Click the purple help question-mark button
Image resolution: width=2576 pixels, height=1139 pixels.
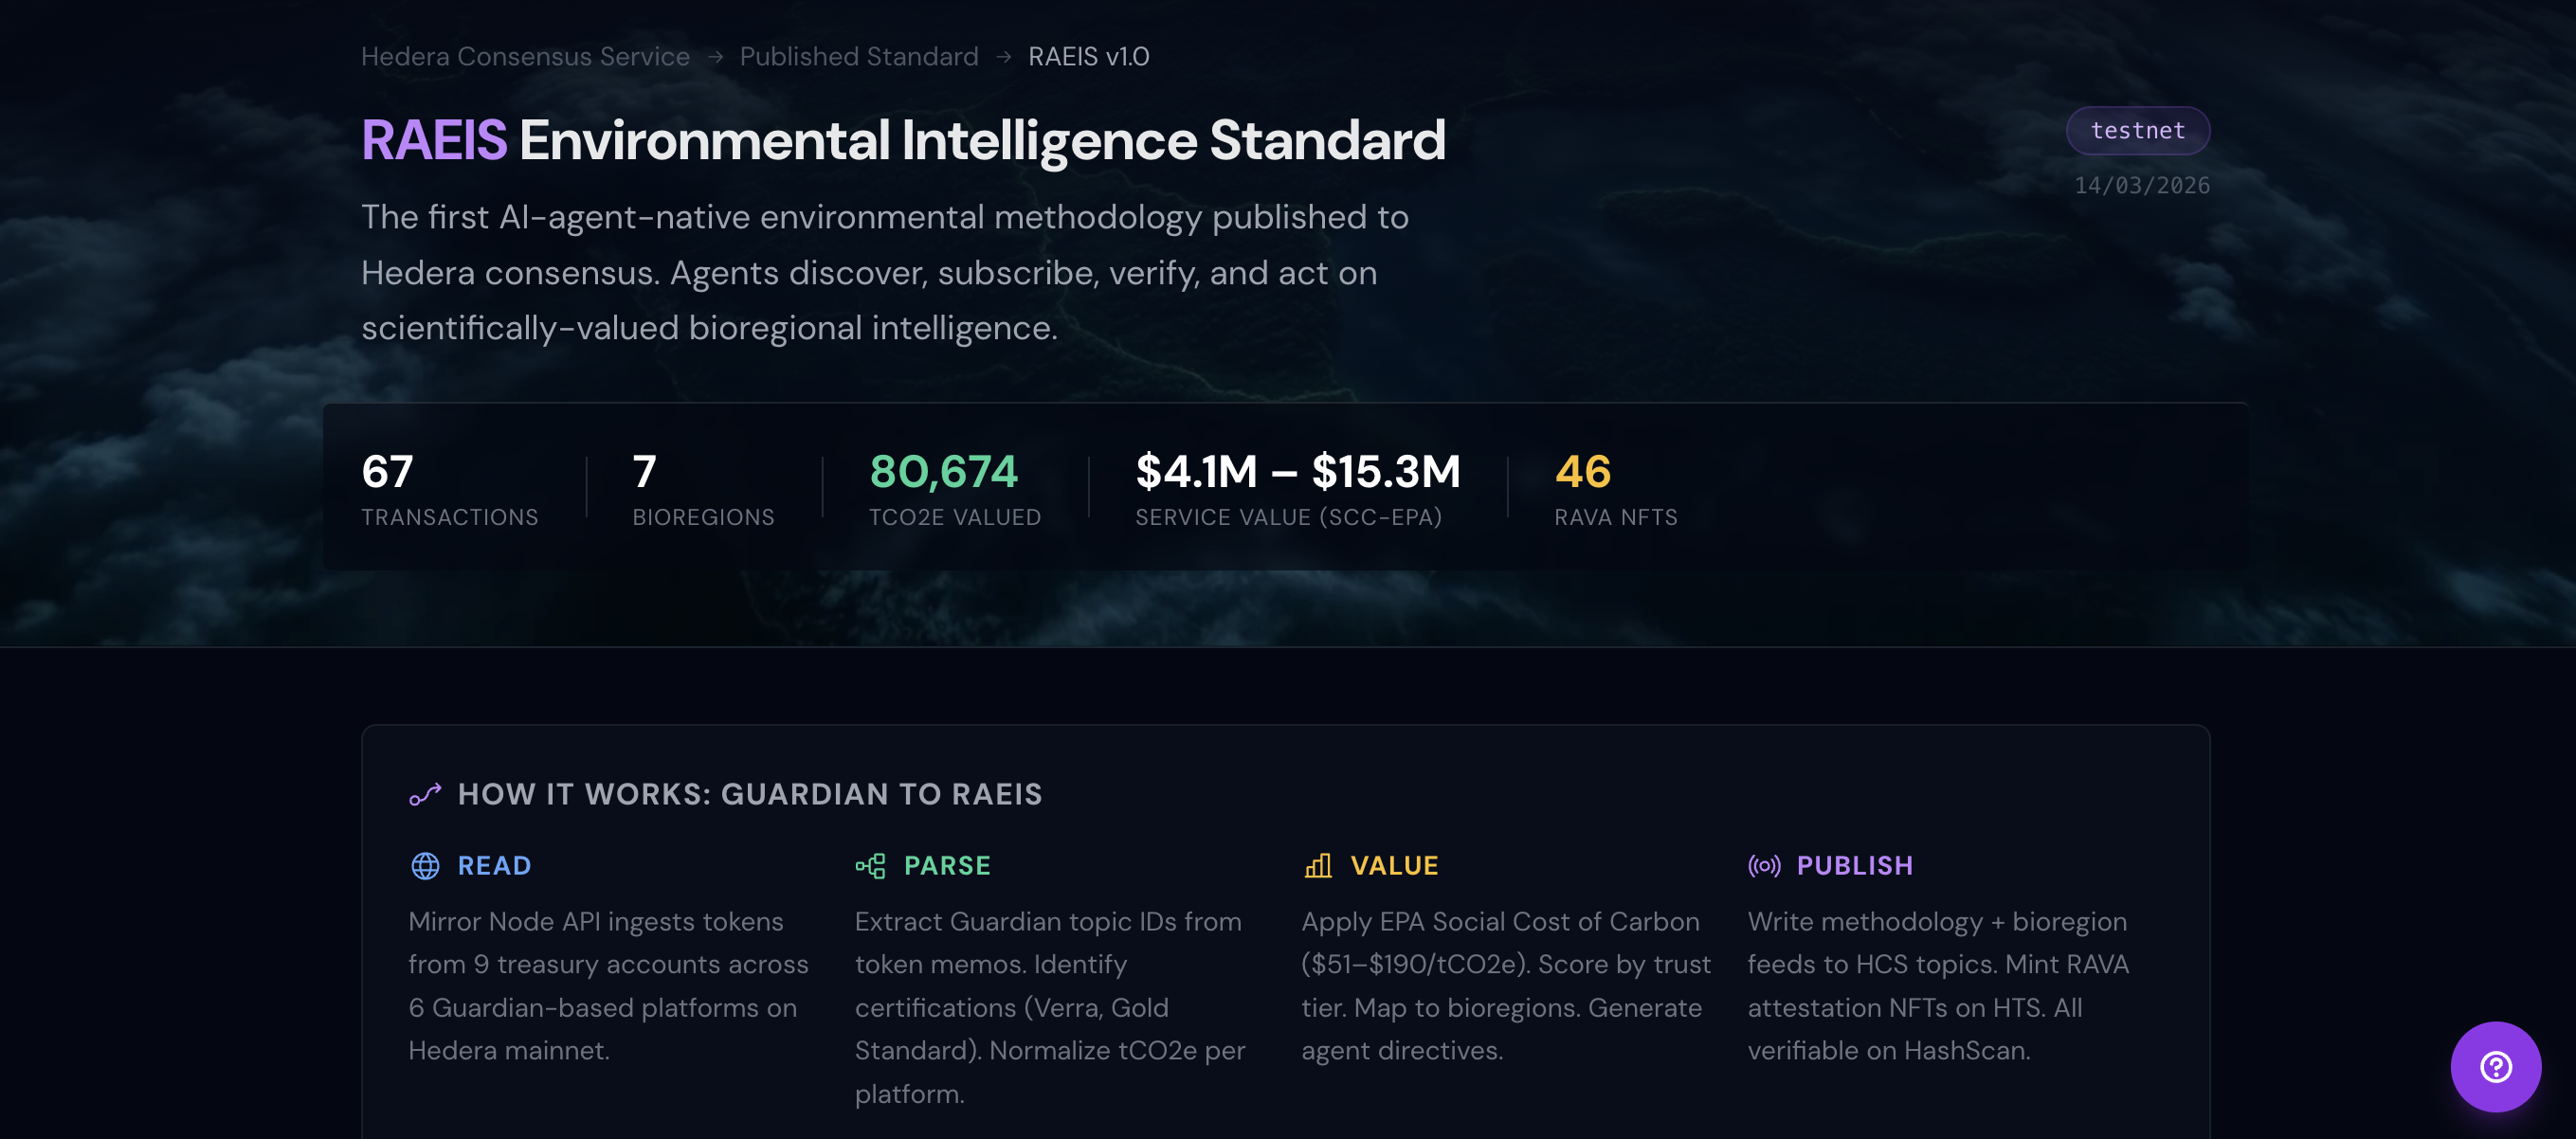[2494, 1066]
